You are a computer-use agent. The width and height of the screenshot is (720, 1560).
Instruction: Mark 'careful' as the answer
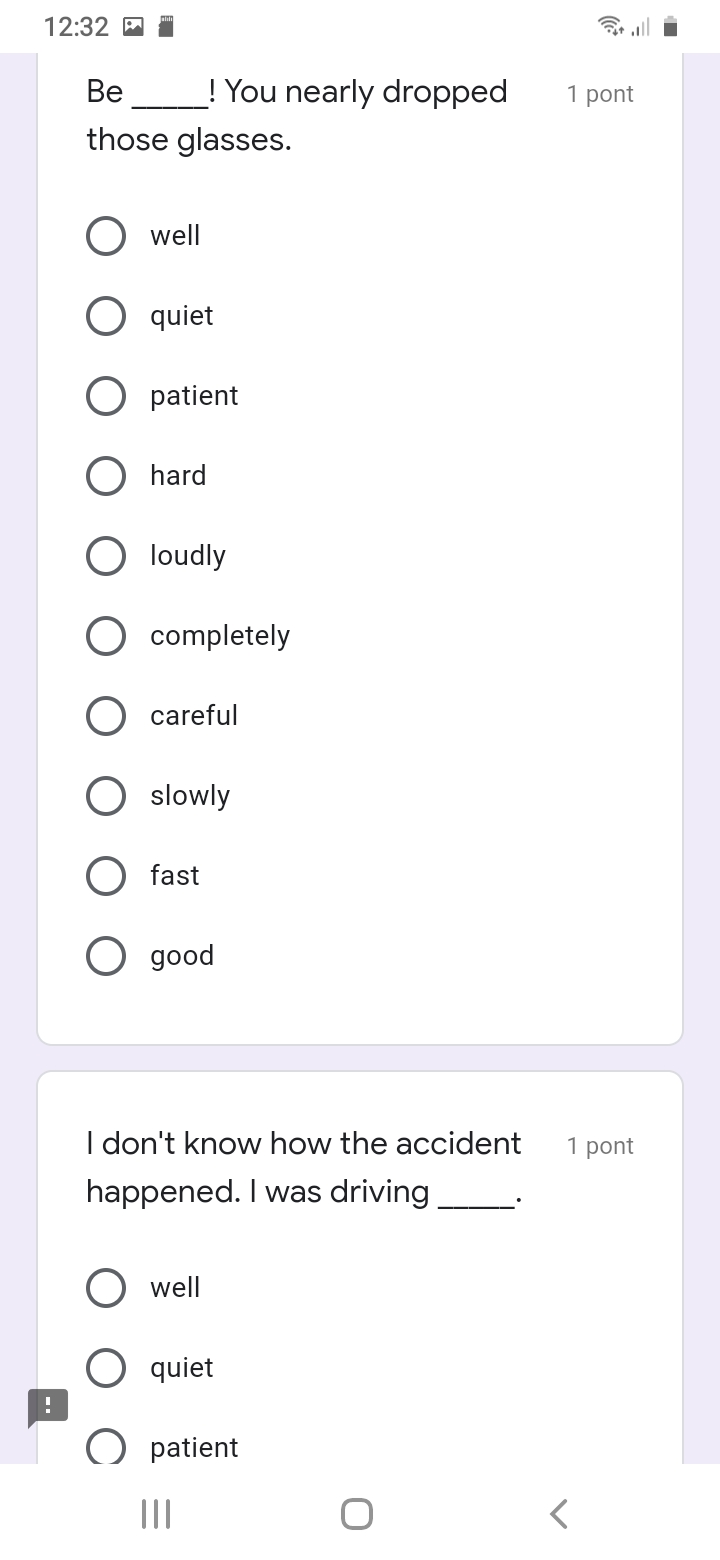[106, 716]
